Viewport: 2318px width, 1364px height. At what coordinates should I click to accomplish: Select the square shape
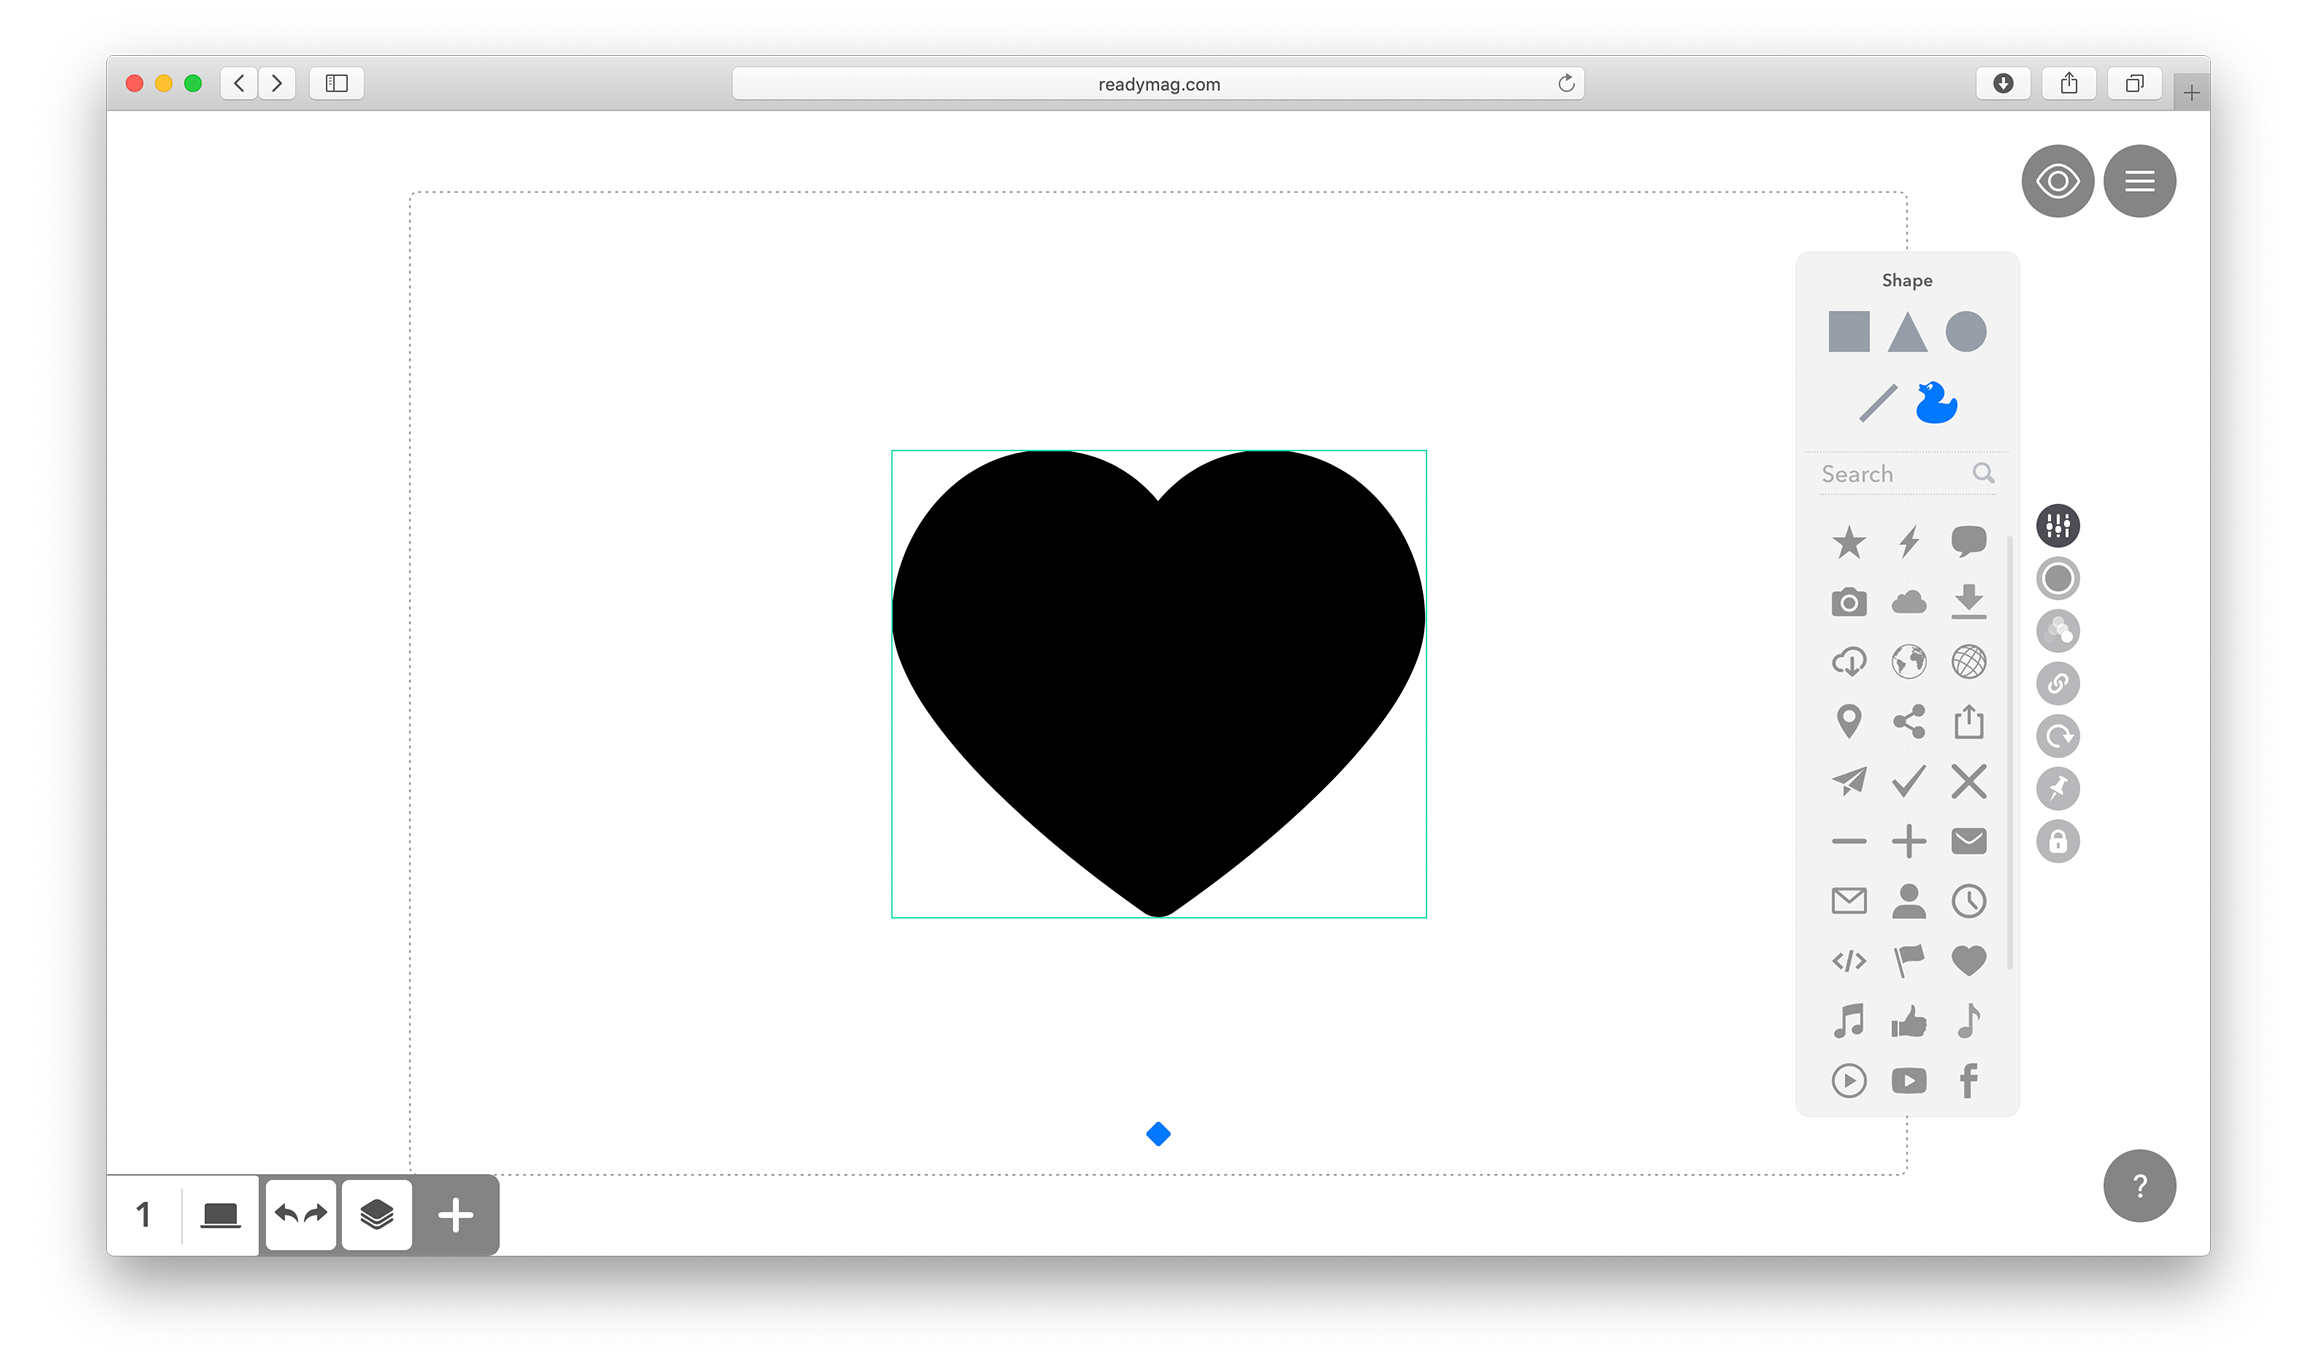pyautogui.click(x=1847, y=331)
